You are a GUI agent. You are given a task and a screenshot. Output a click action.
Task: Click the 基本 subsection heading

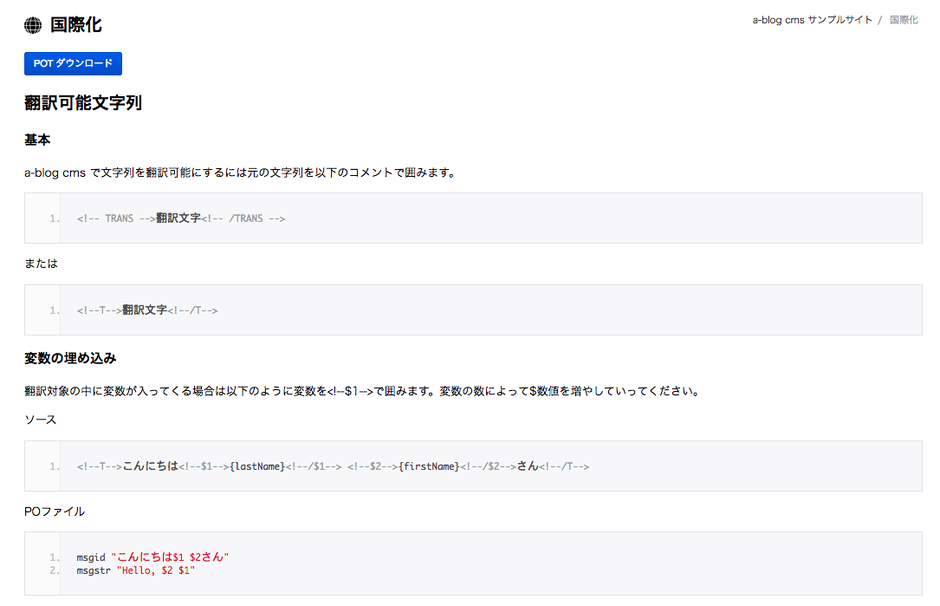point(37,139)
